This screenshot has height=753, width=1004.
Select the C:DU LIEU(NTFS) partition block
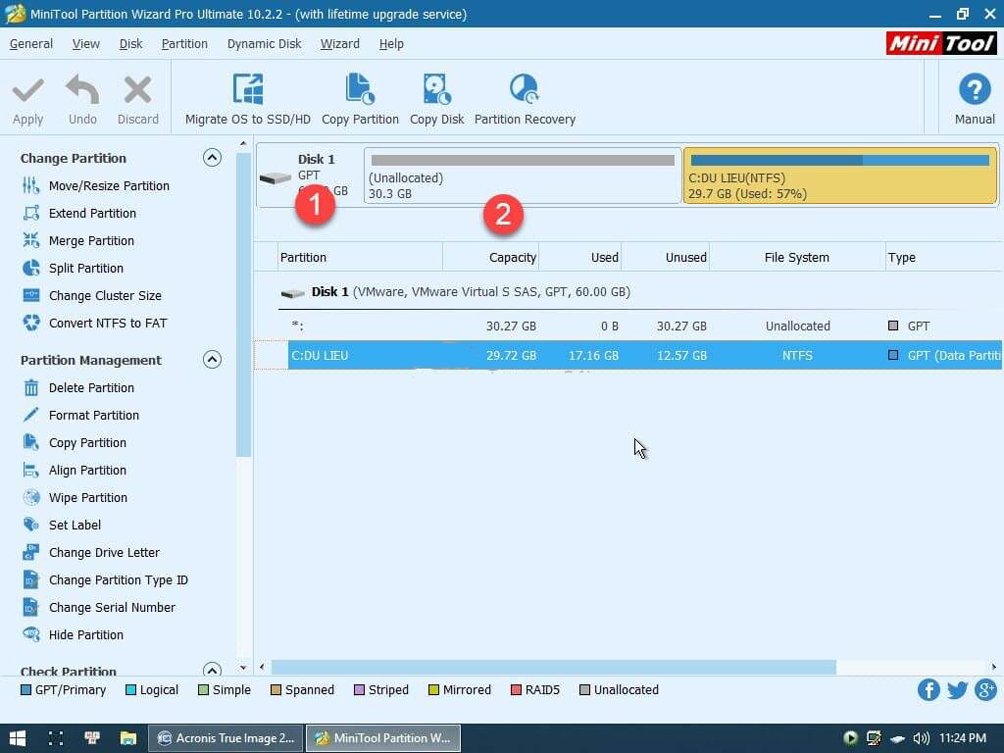tap(840, 176)
